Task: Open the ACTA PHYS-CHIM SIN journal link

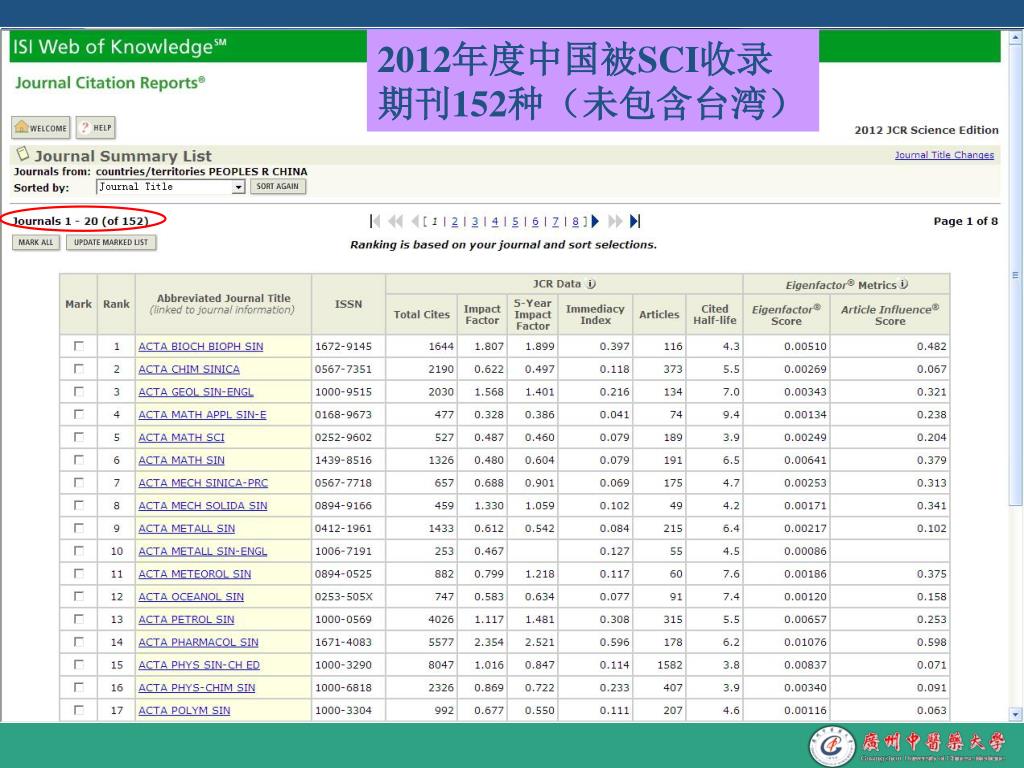Action: pyautogui.click(x=197, y=688)
